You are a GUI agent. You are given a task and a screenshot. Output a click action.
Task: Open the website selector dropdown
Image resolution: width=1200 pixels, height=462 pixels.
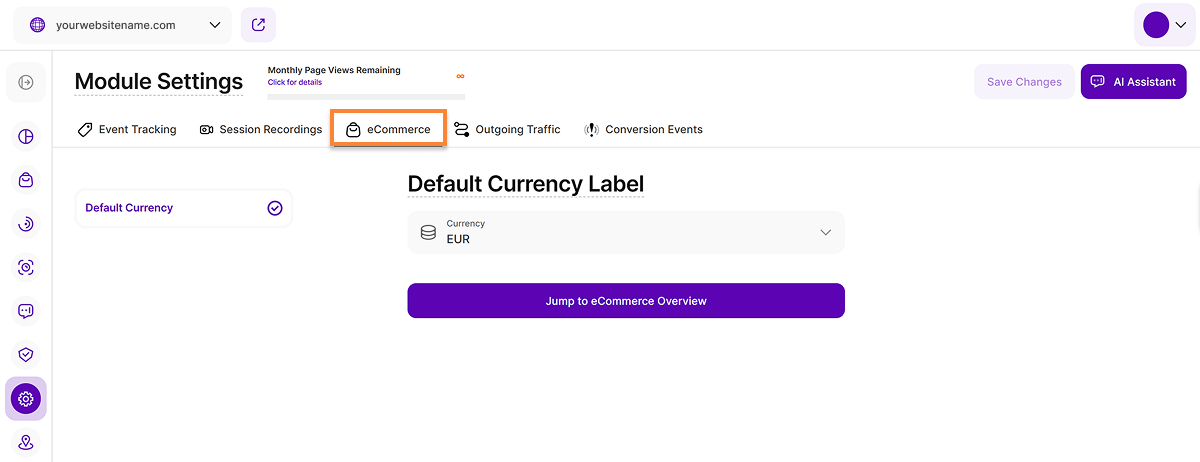pyautogui.click(x=125, y=25)
